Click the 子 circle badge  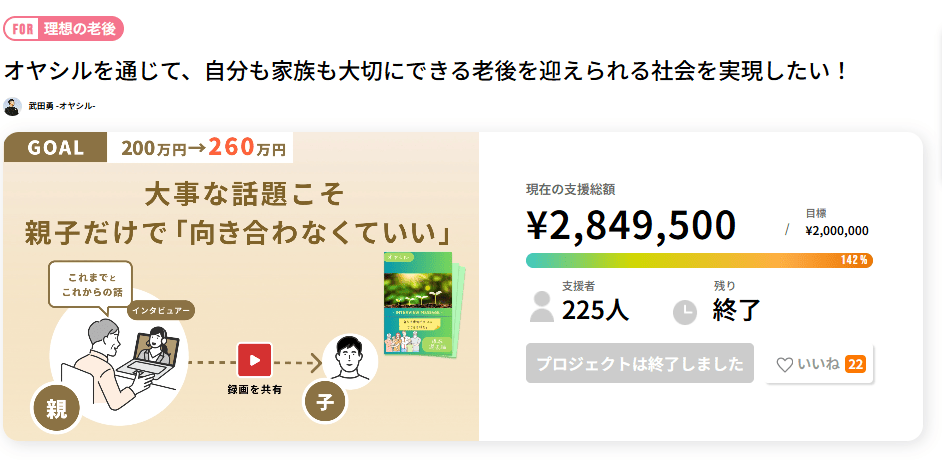click(x=325, y=402)
